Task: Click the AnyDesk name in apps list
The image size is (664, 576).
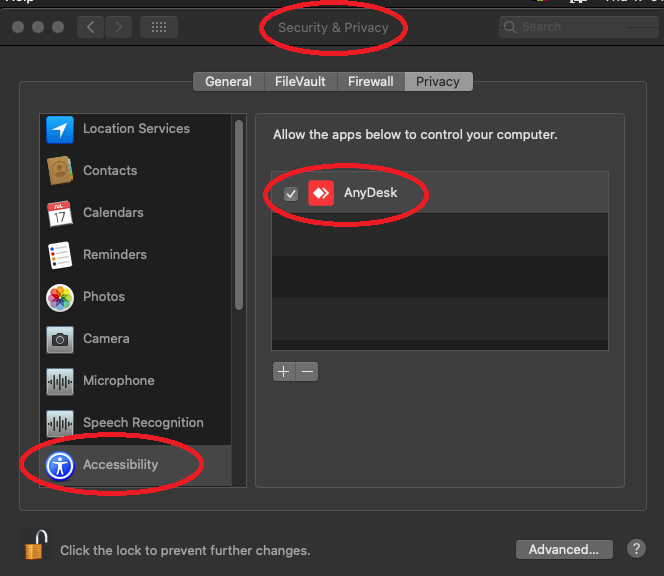Action: tap(371, 192)
